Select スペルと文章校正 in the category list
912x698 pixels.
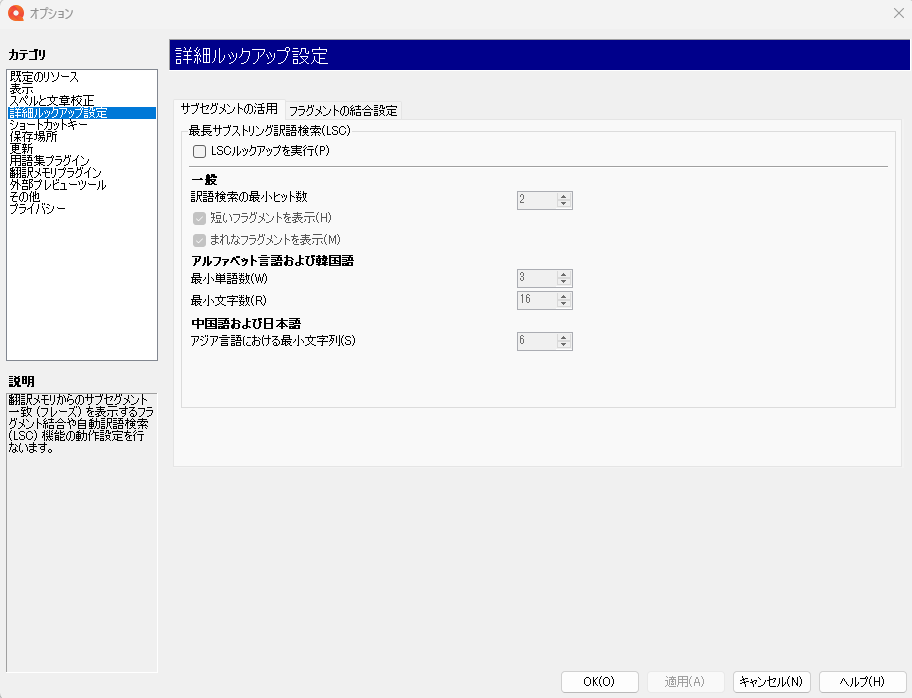tap(52, 101)
